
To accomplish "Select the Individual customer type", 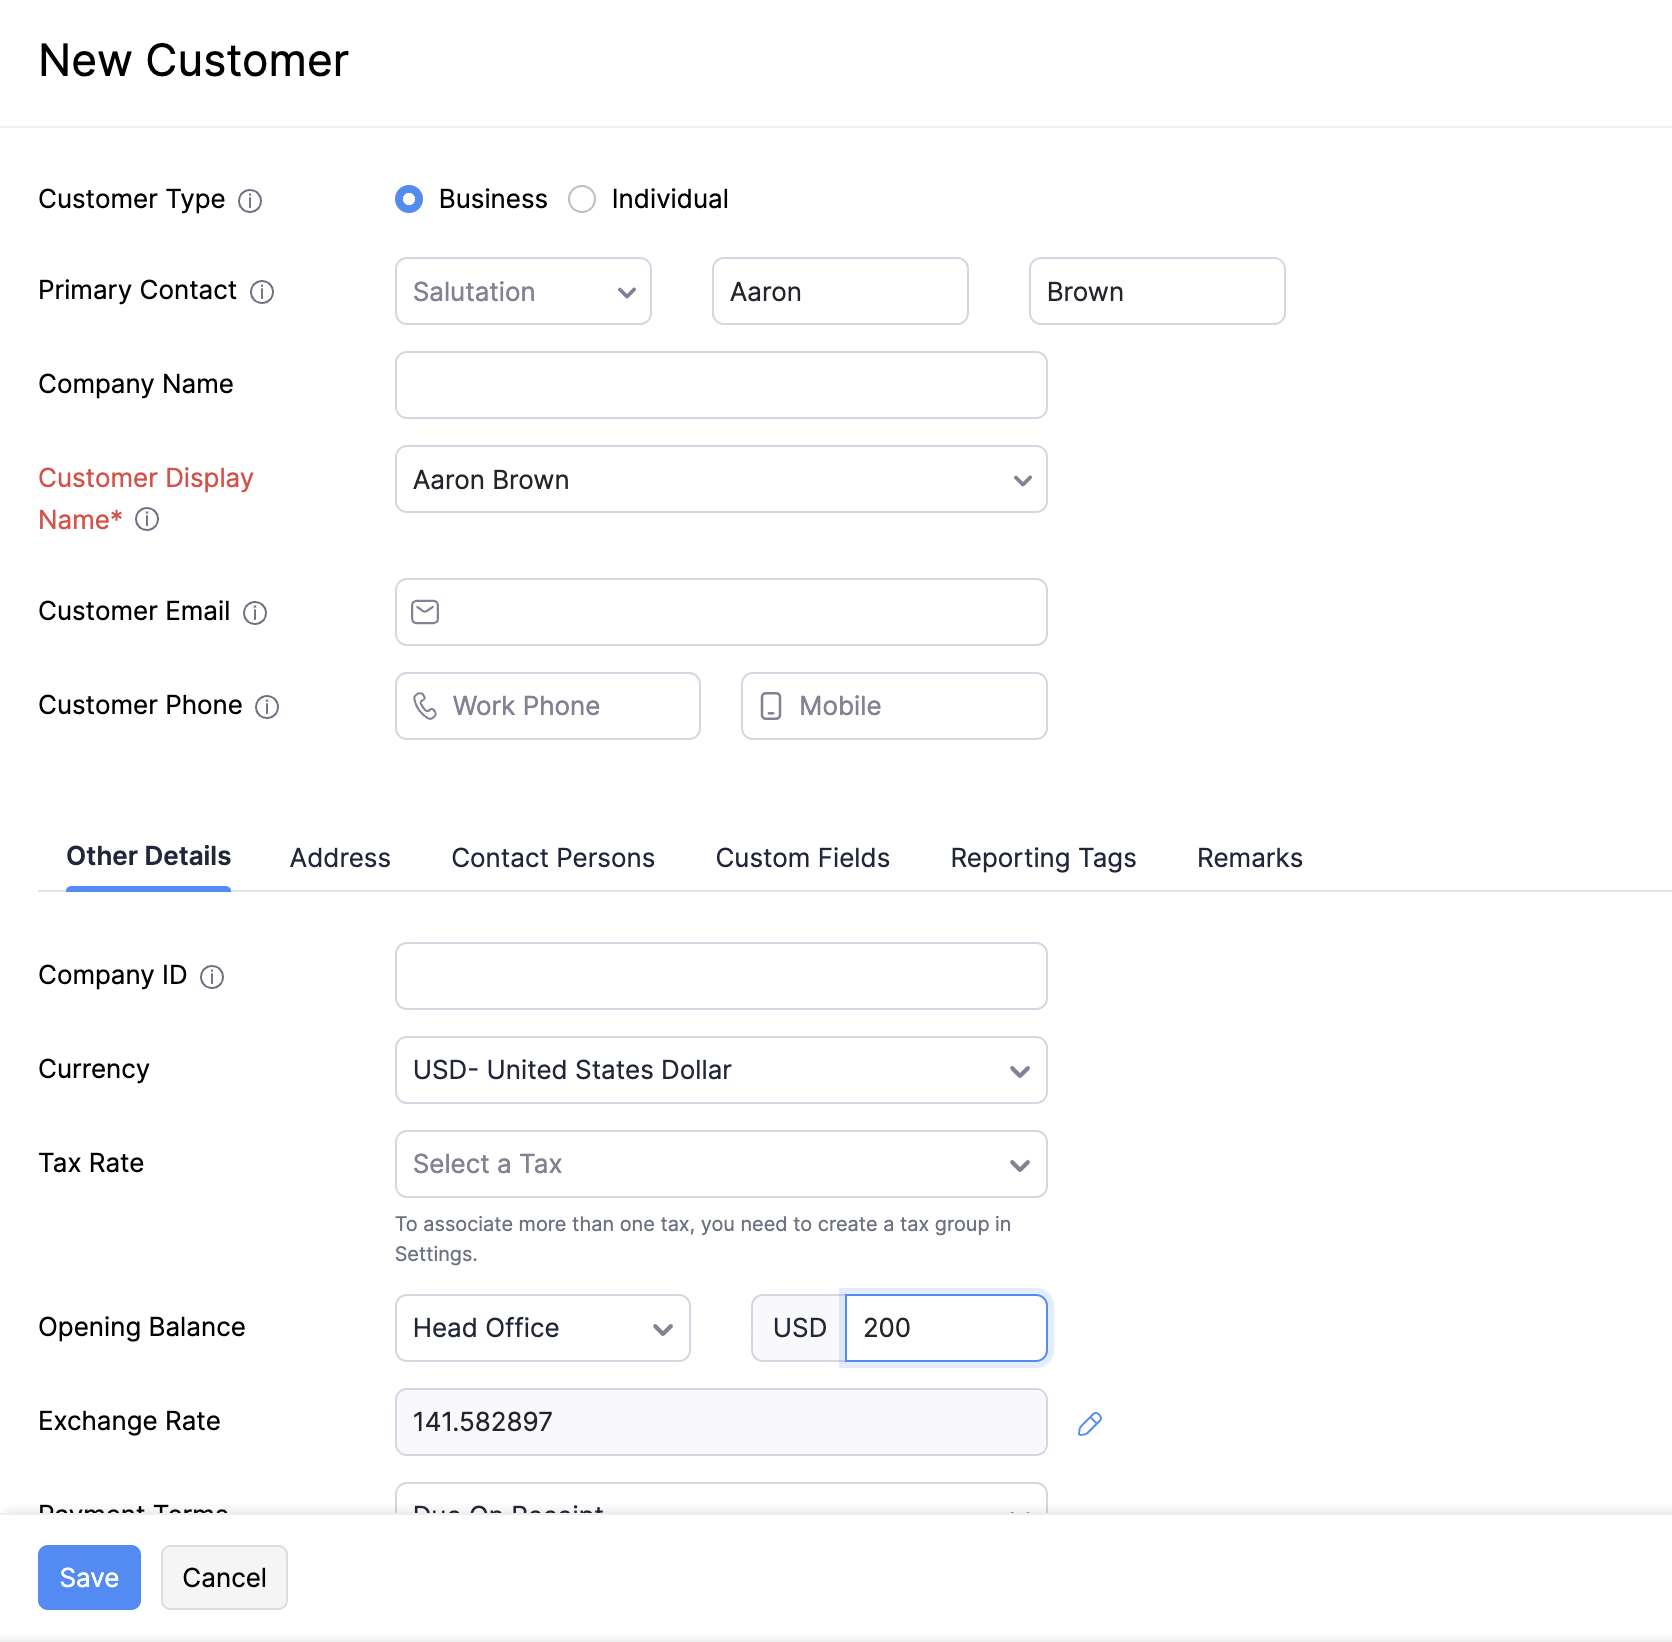I will pyautogui.click(x=583, y=199).
